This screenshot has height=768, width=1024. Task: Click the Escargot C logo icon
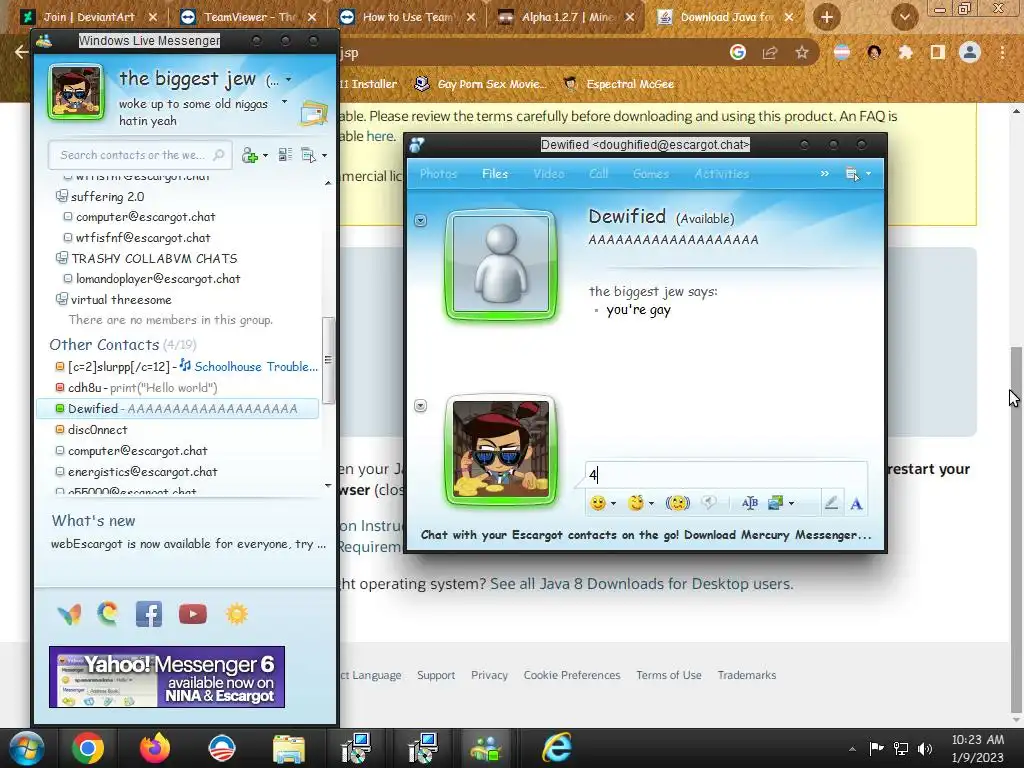(x=108, y=613)
